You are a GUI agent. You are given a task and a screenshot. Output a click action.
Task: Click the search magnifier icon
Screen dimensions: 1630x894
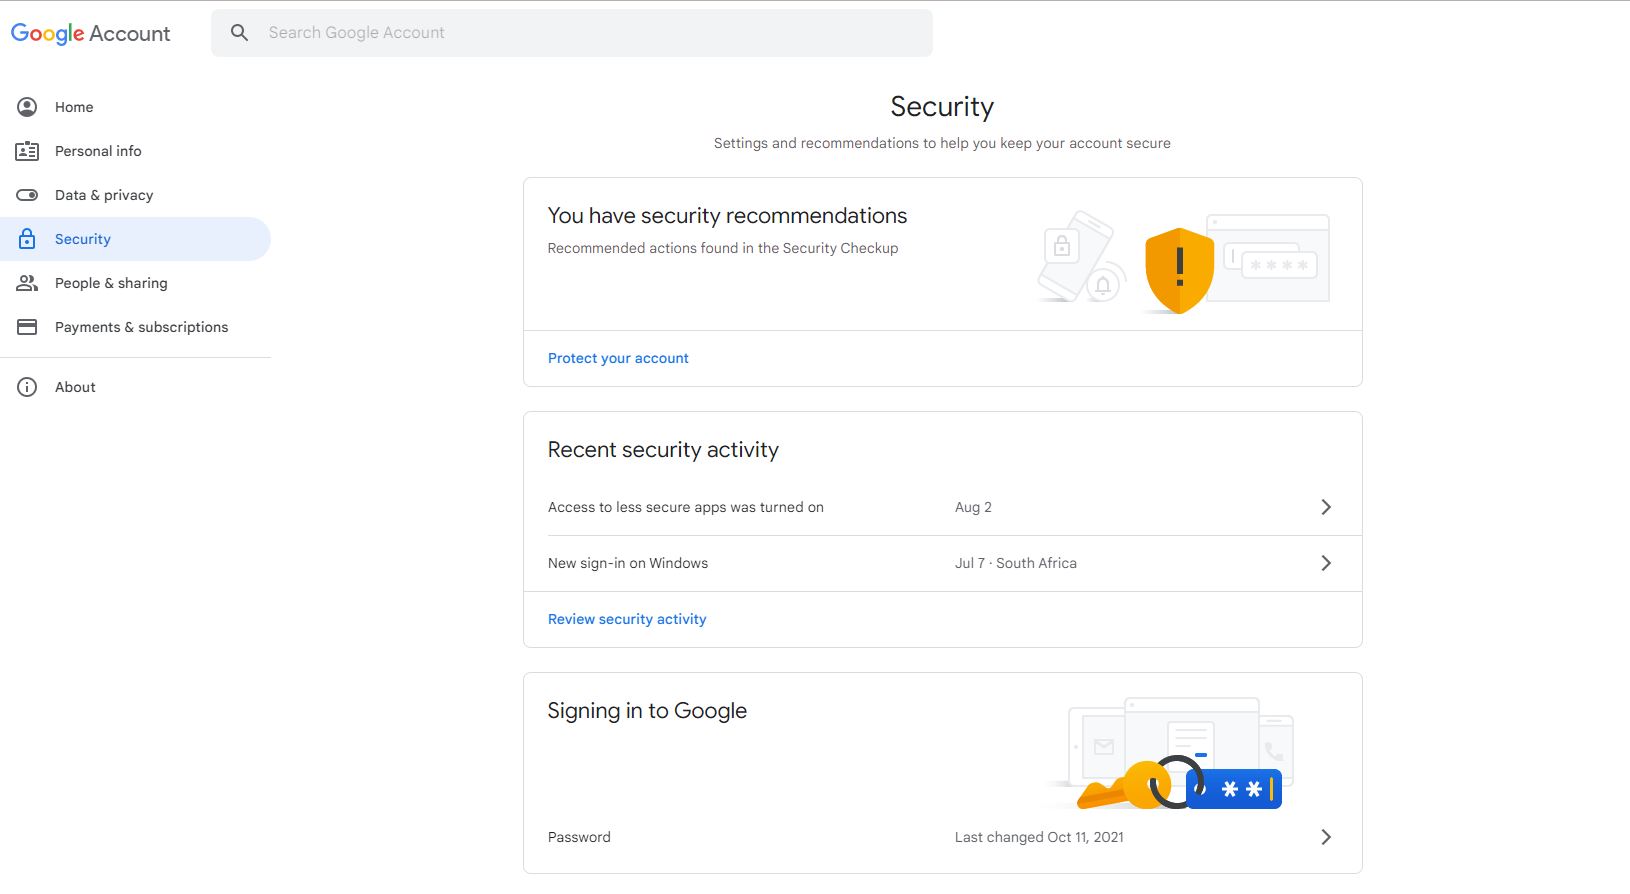239,33
